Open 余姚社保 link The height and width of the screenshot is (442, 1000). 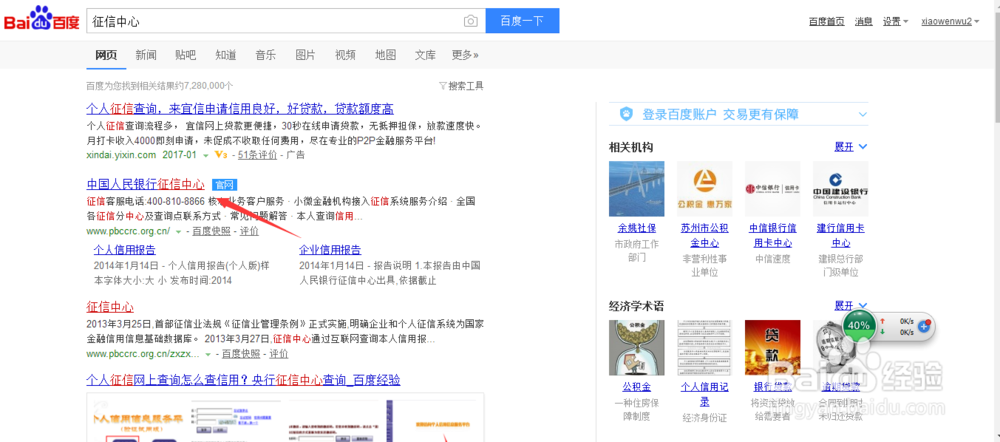[x=636, y=228]
